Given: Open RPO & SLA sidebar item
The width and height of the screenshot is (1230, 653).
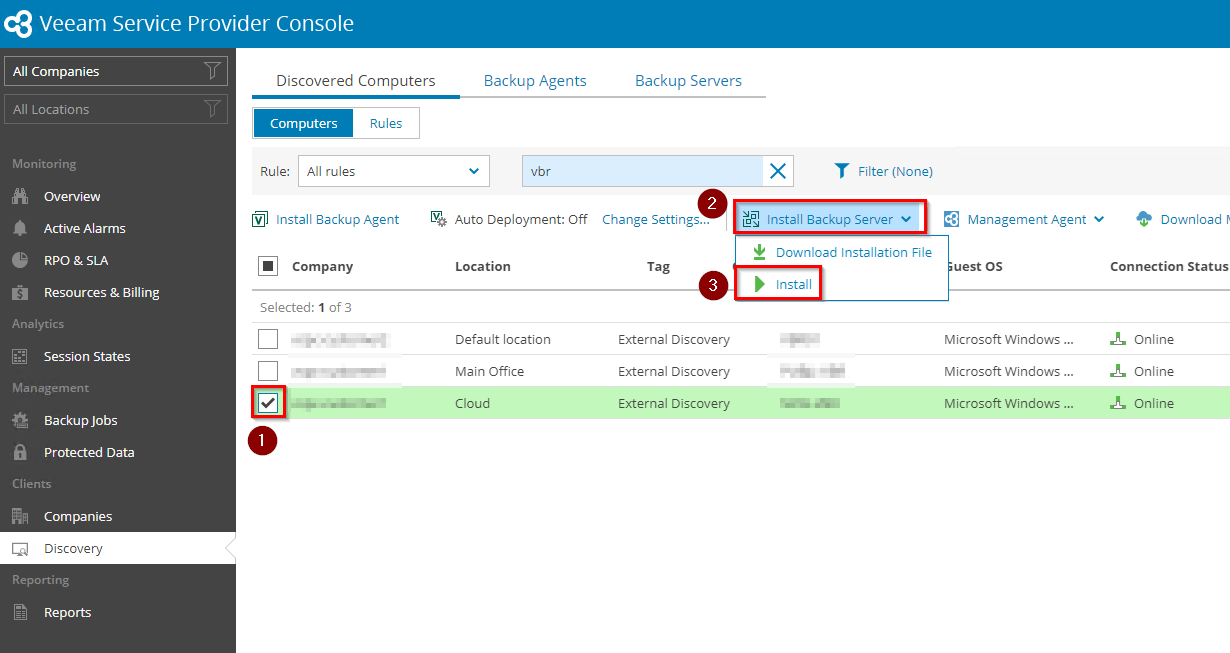Looking at the screenshot, I should coord(75,260).
